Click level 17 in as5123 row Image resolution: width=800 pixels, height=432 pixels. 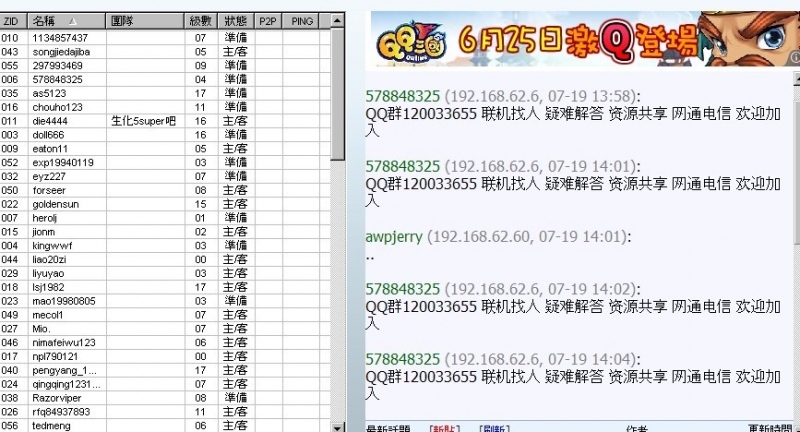tap(200, 93)
